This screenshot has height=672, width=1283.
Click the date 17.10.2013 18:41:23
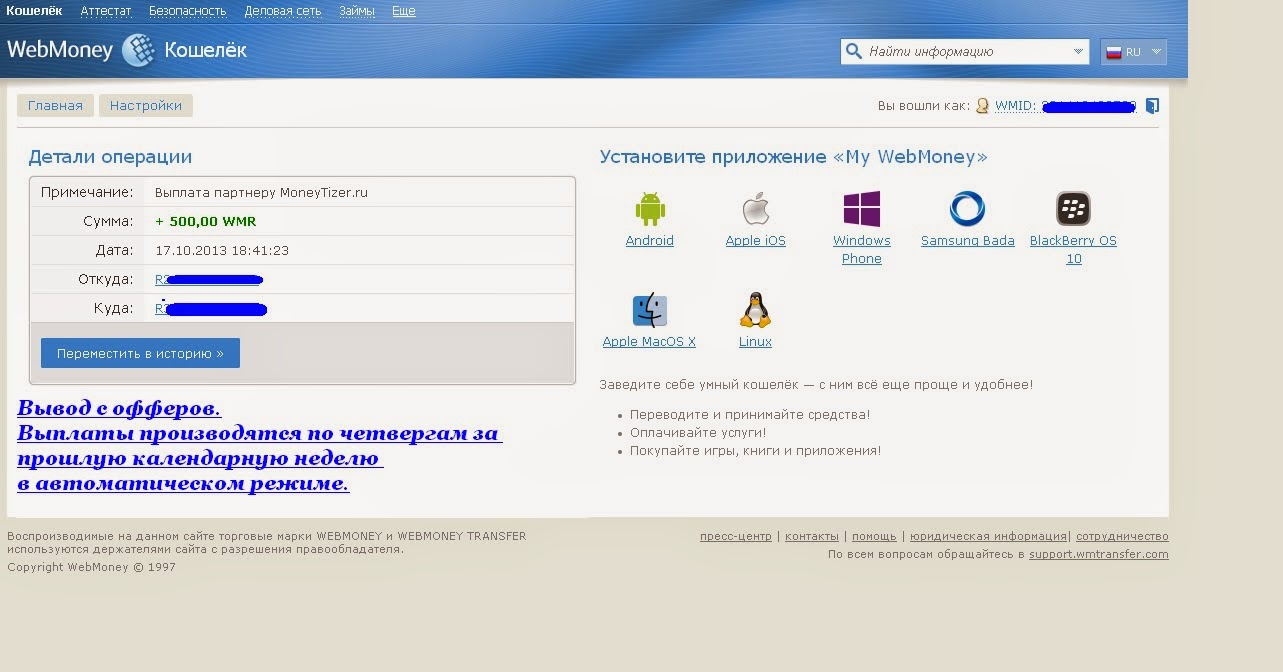(222, 251)
